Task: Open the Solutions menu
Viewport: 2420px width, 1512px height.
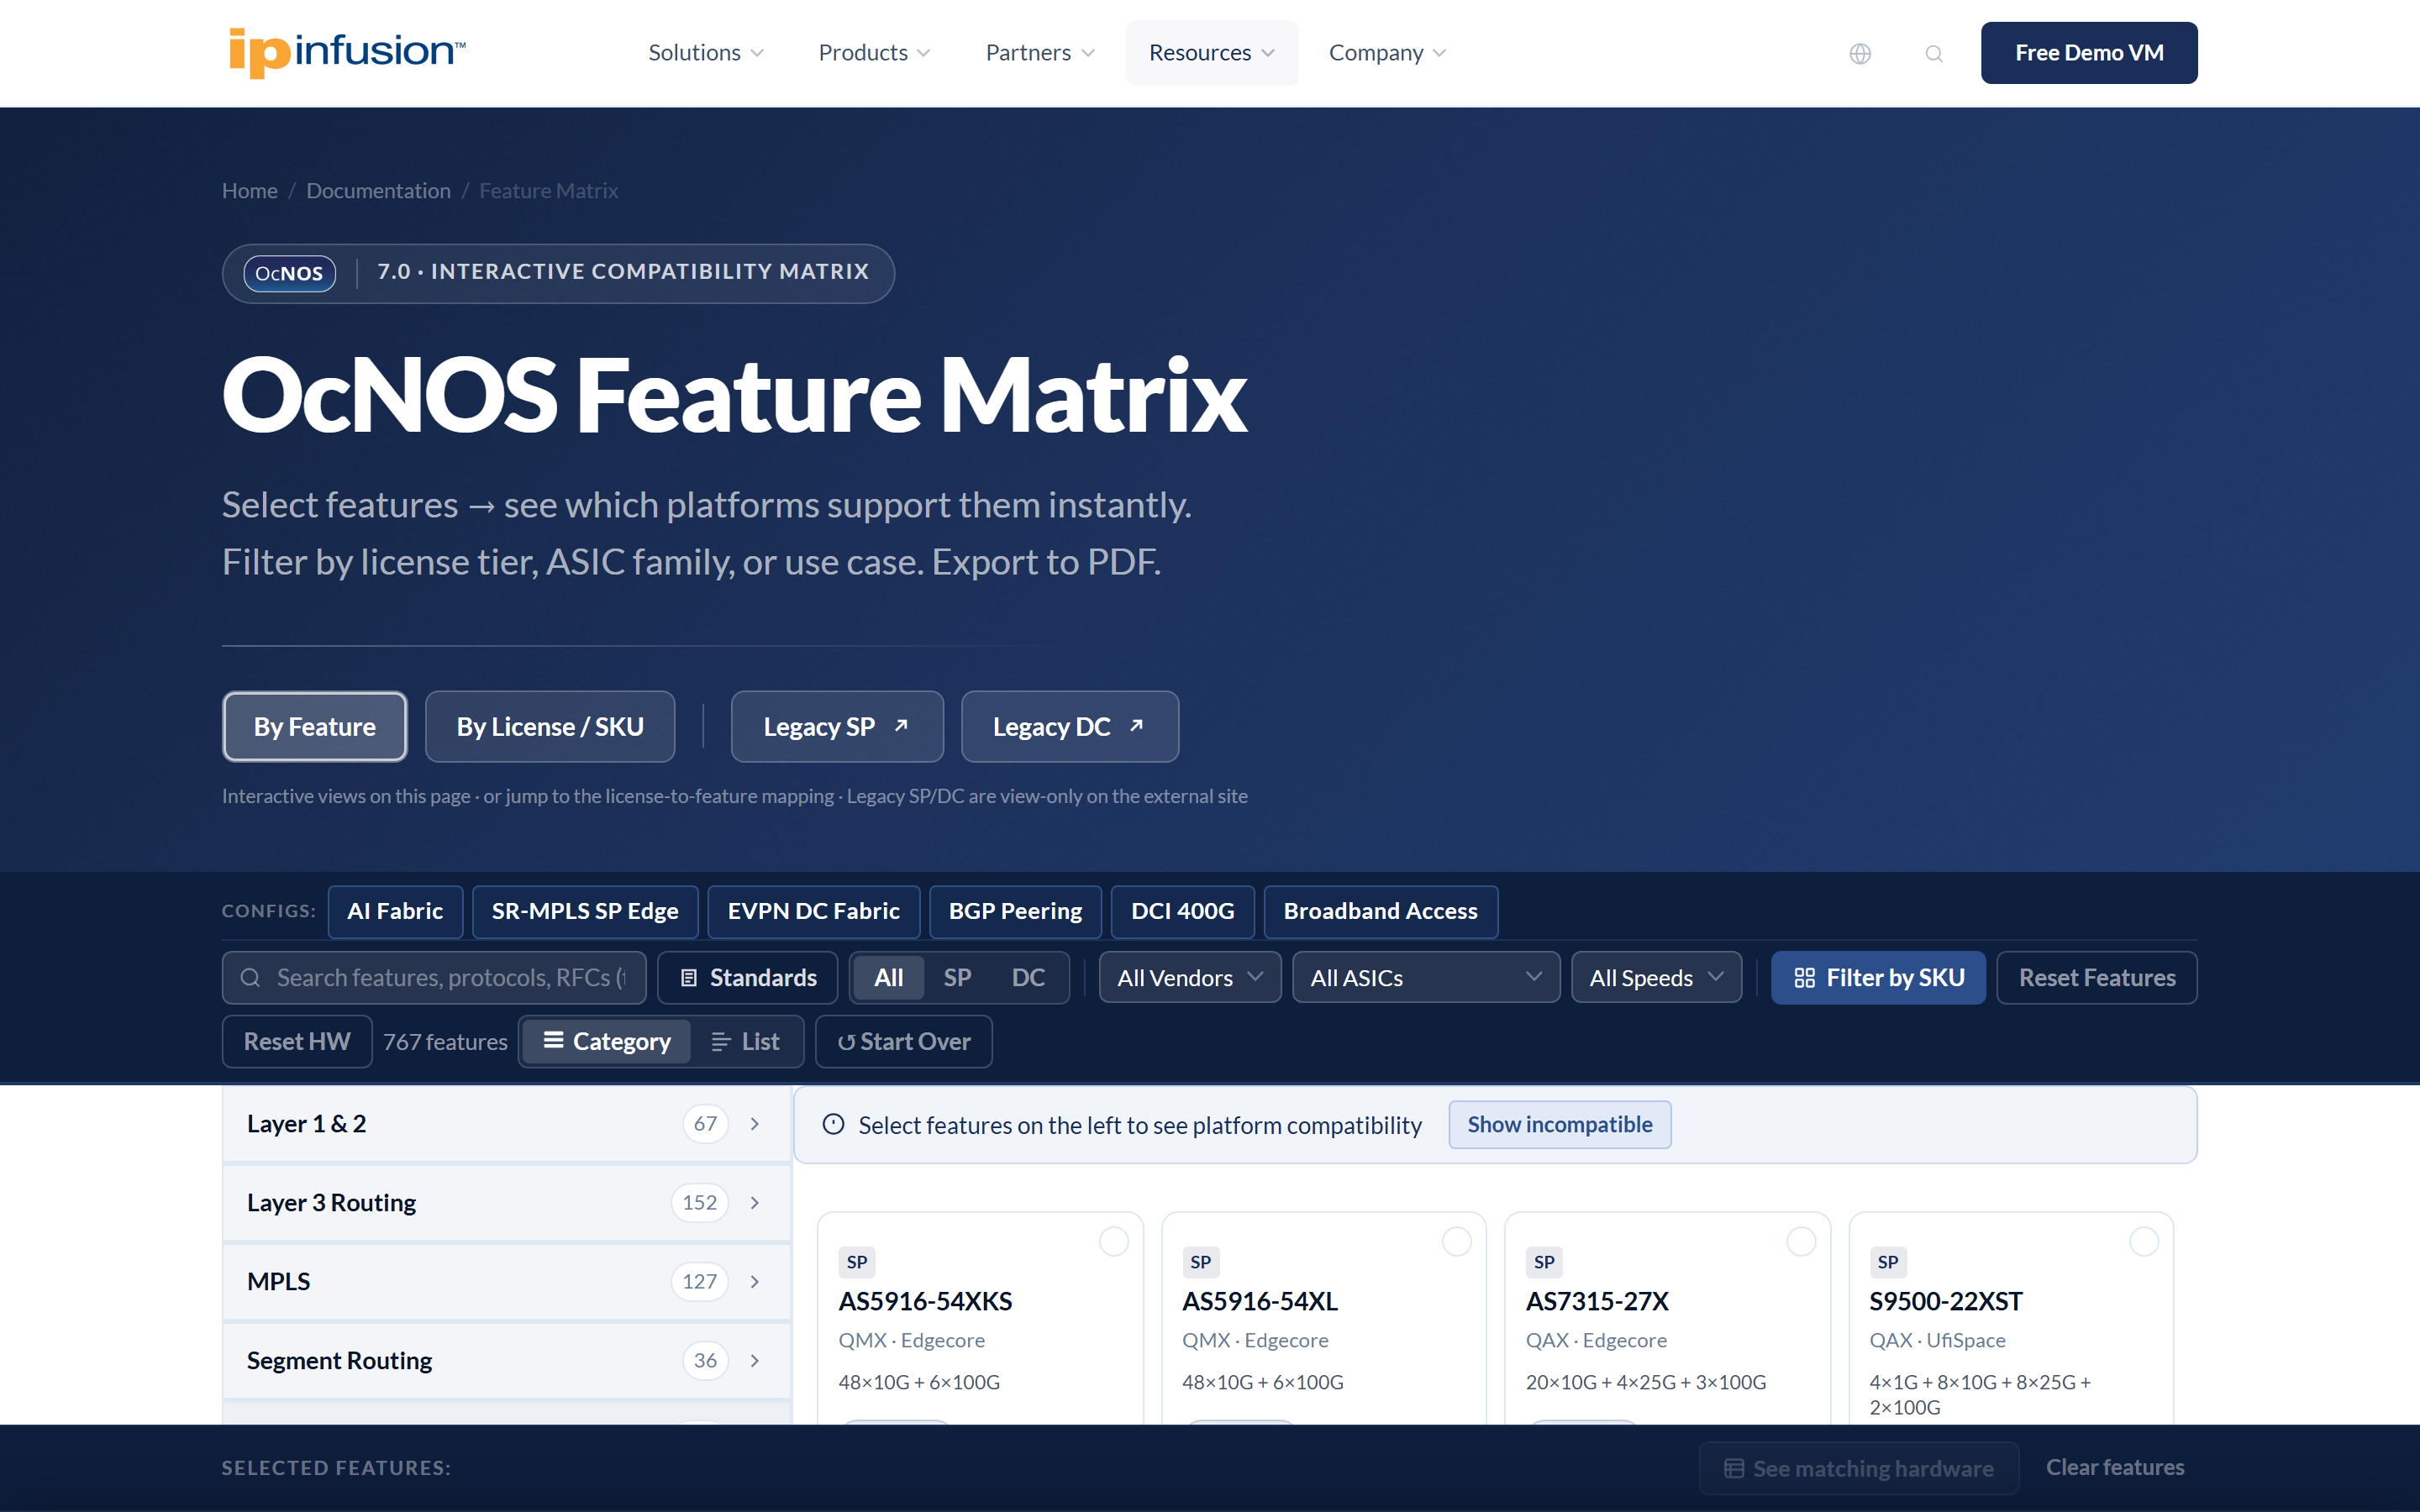Action: pyautogui.click(x=706, y=53)
